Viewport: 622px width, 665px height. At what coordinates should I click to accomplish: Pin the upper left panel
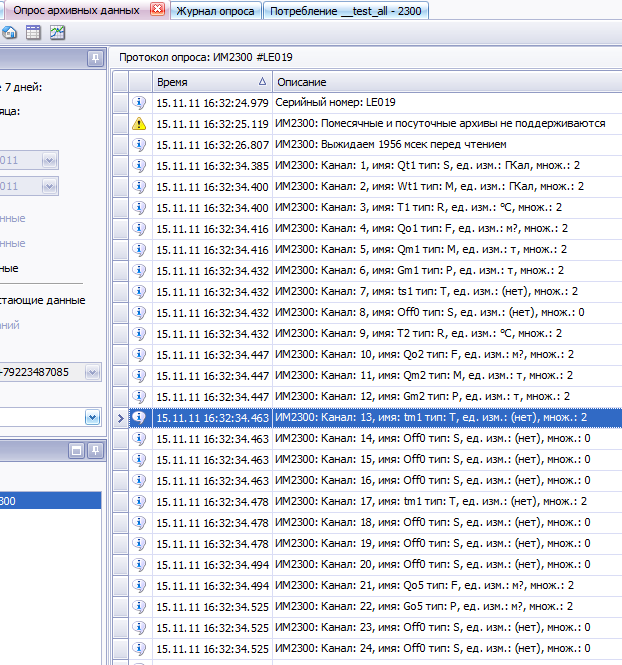(95, 58)
